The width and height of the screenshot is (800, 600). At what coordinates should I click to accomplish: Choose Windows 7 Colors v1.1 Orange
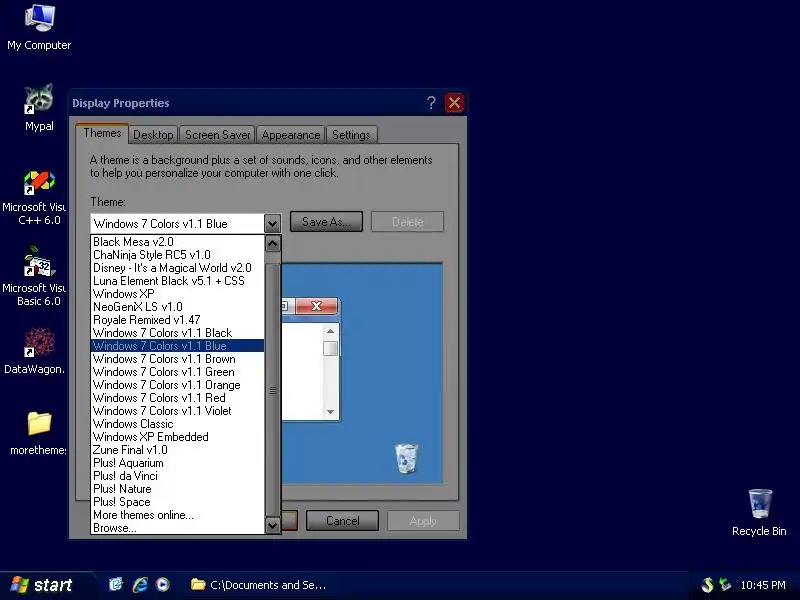click(x=177, y=385)
